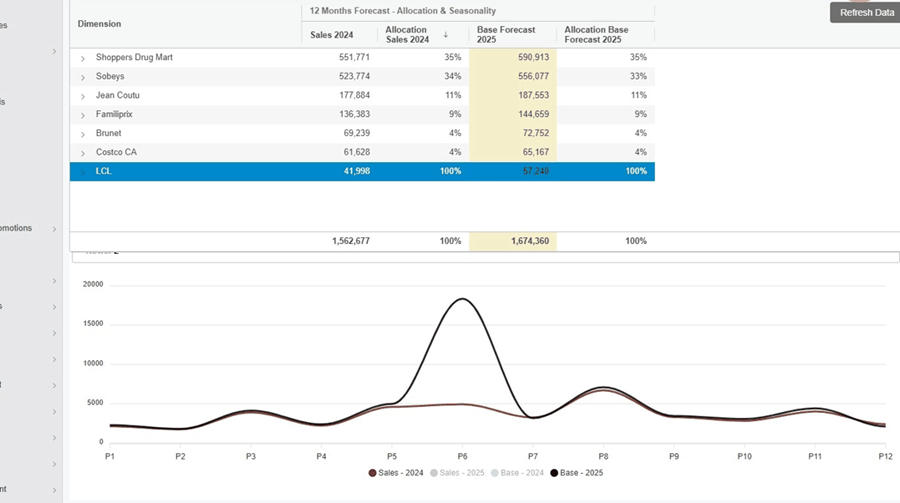Select the 'Jean Coutu' row name

pyautogui.click(x=117, y=95)
